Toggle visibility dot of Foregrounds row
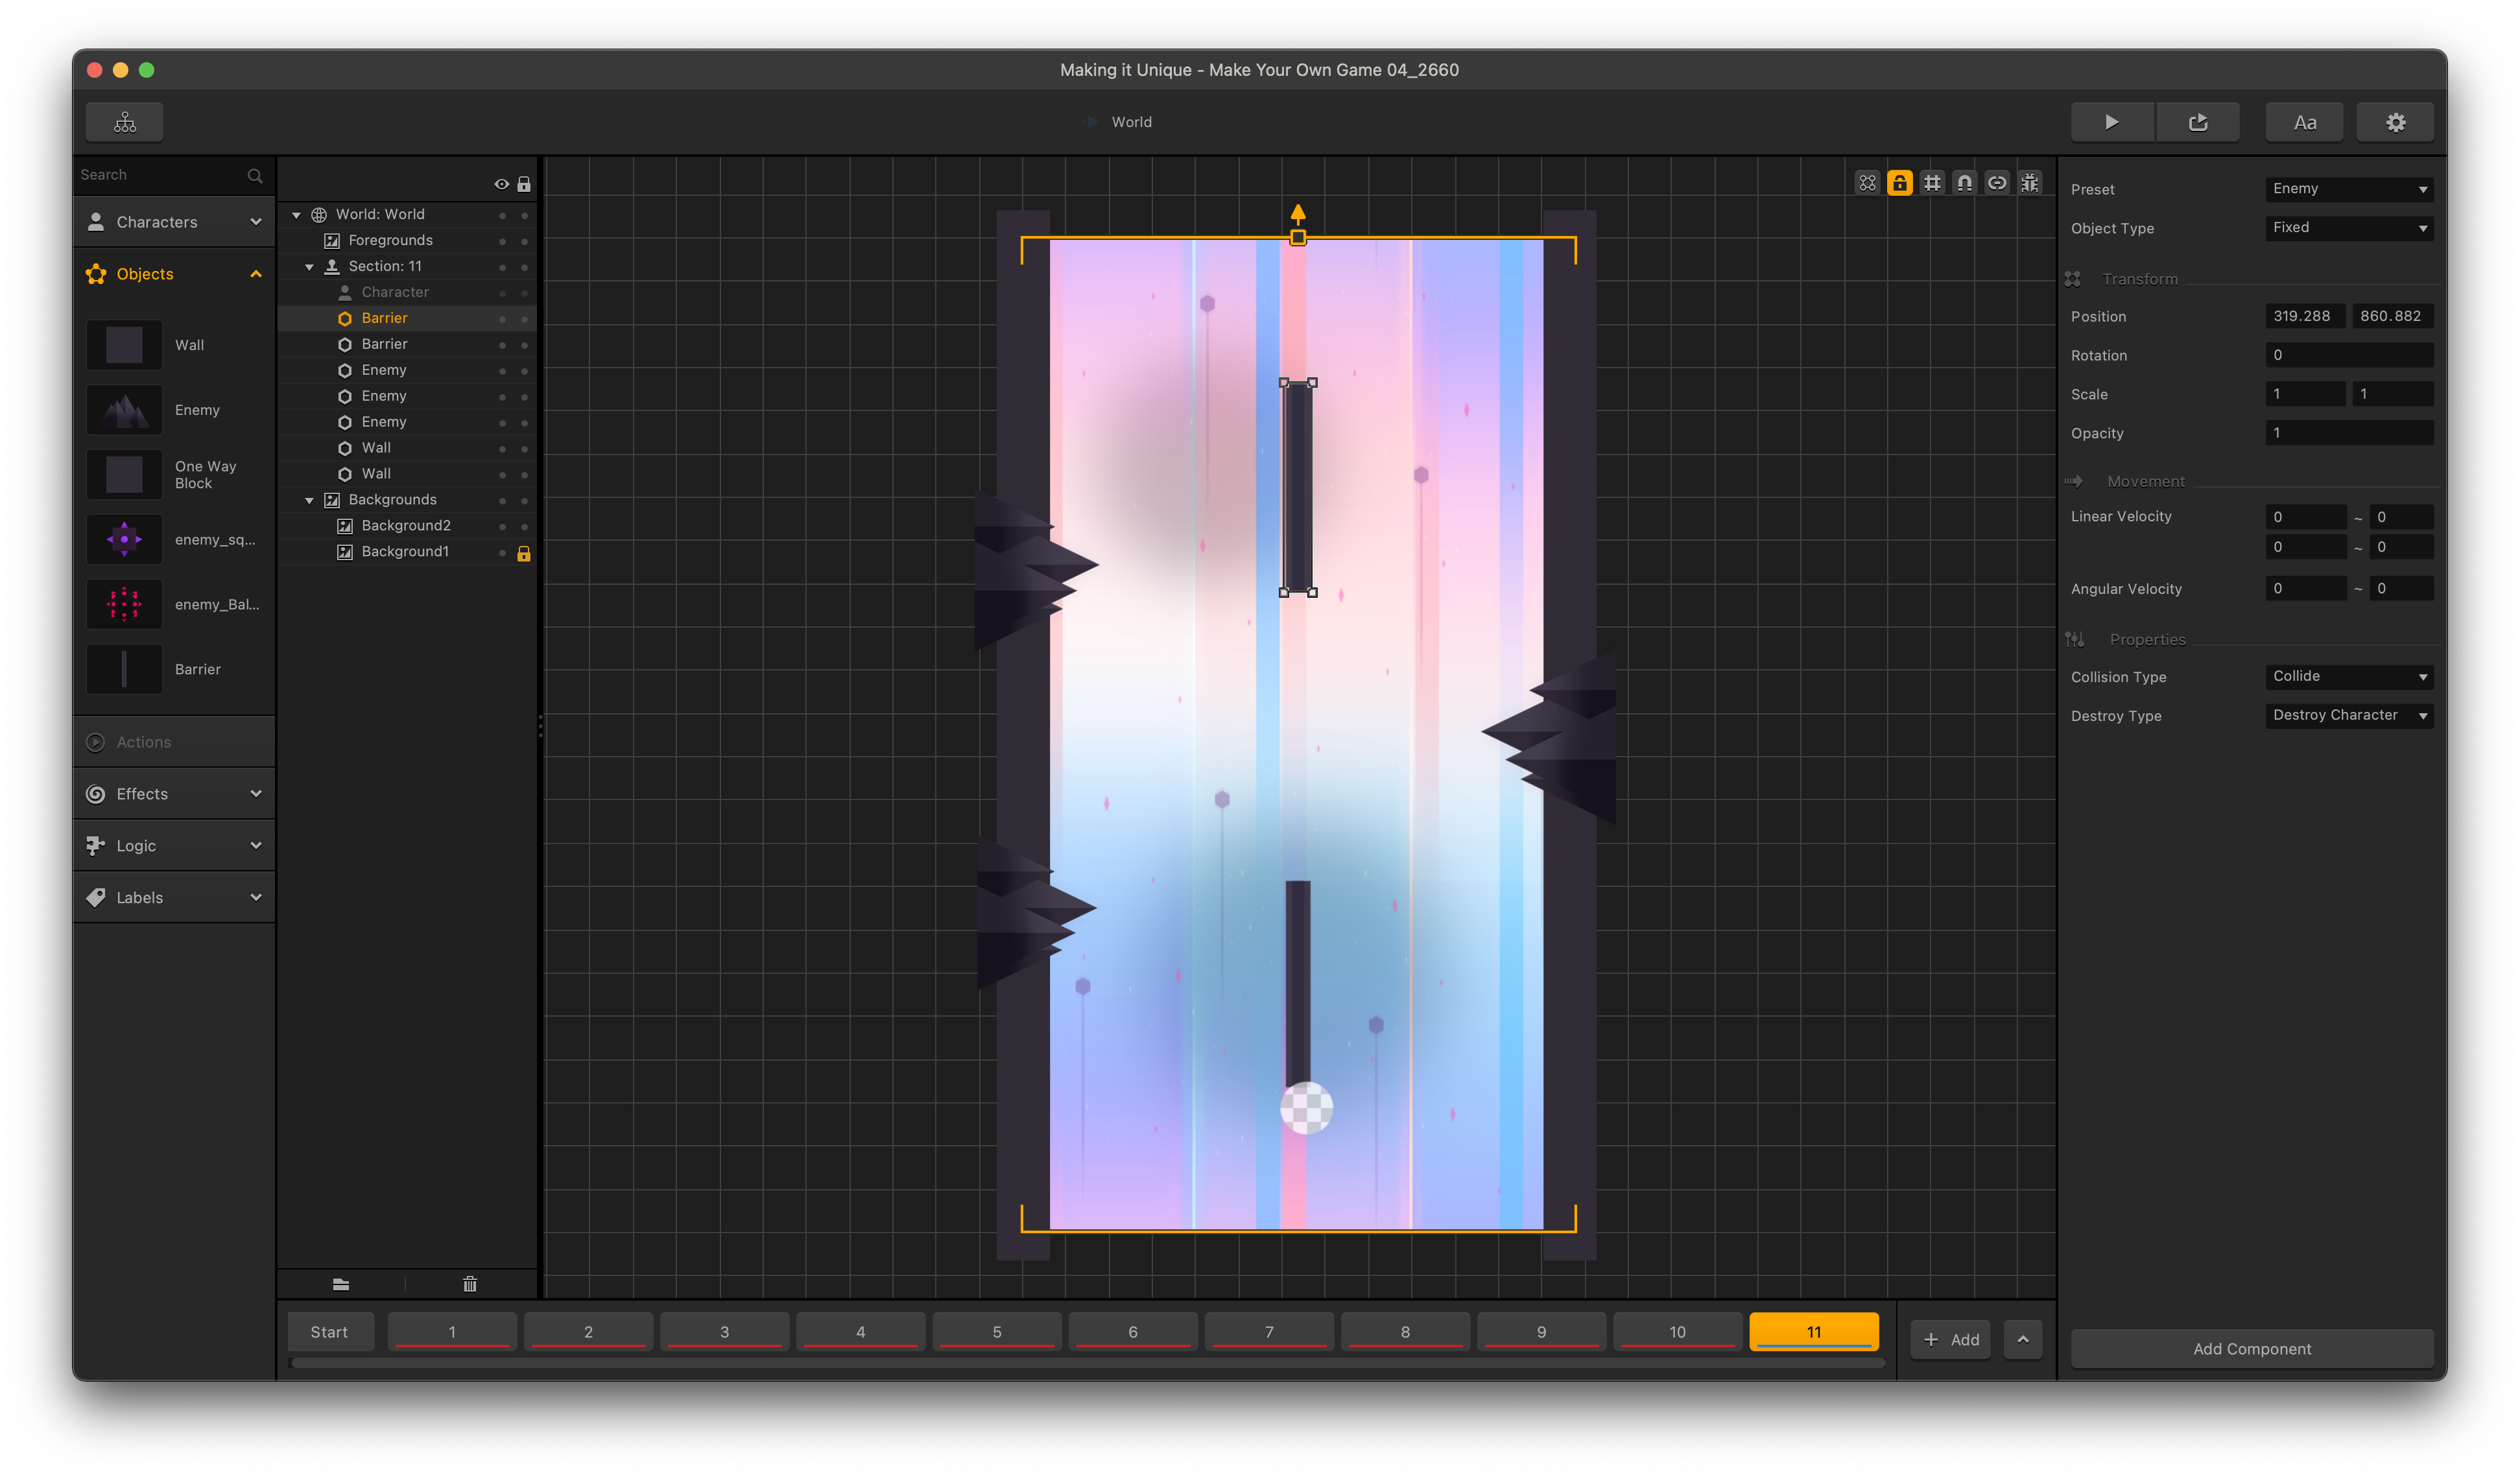Screen dimensions: 2520x1477 click(502, 241)
